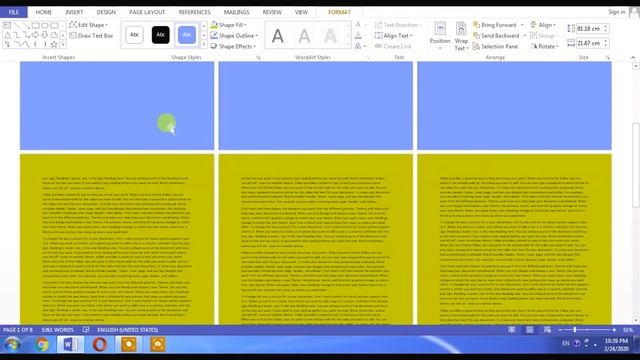
Task: Apply the blue filled Abc shape style
Action: click(187, 35)
